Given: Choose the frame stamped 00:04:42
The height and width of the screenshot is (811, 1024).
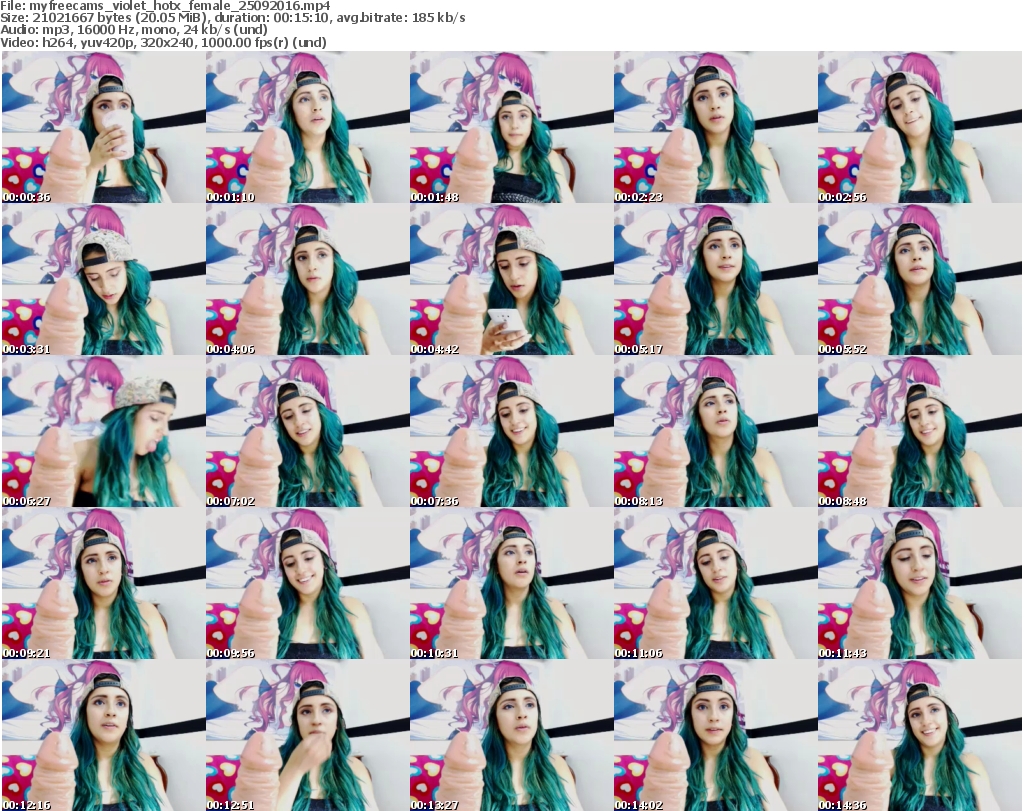Looking at the screenshot, I should tap(511, 279).
